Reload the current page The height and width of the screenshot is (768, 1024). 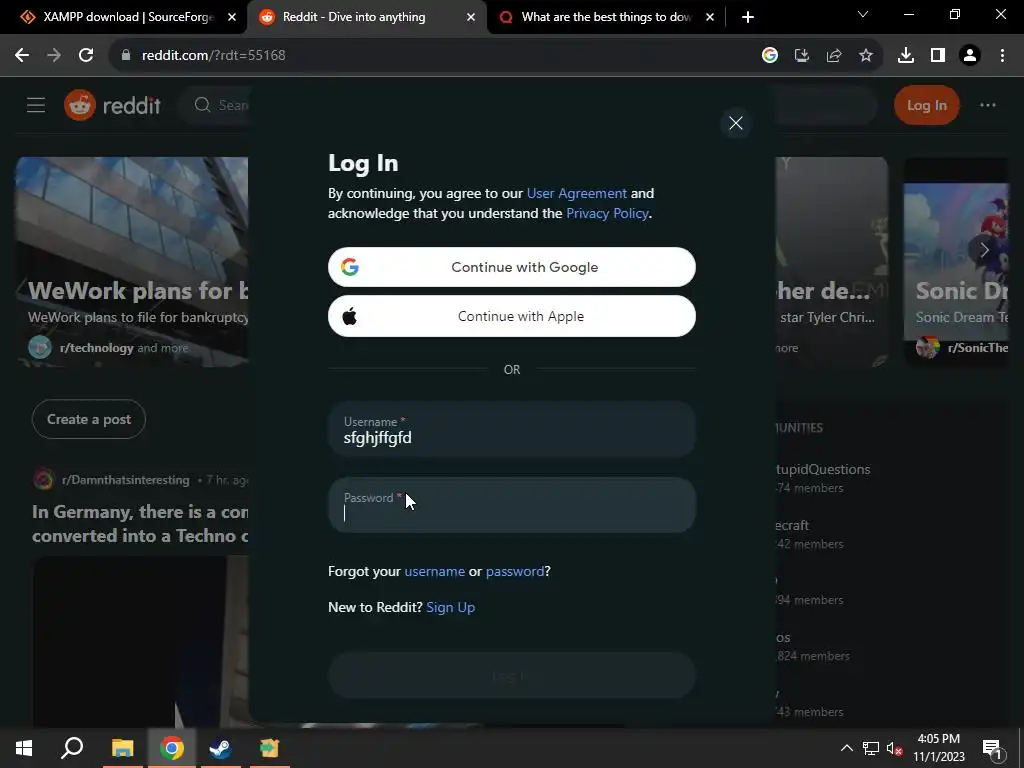tap(86, 56)
